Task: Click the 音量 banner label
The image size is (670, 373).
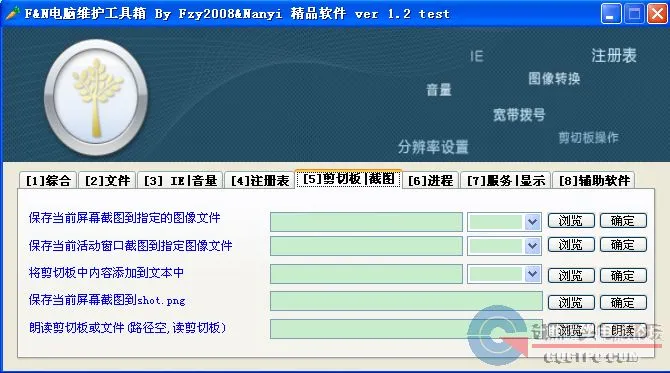Action: click(439, 90)
